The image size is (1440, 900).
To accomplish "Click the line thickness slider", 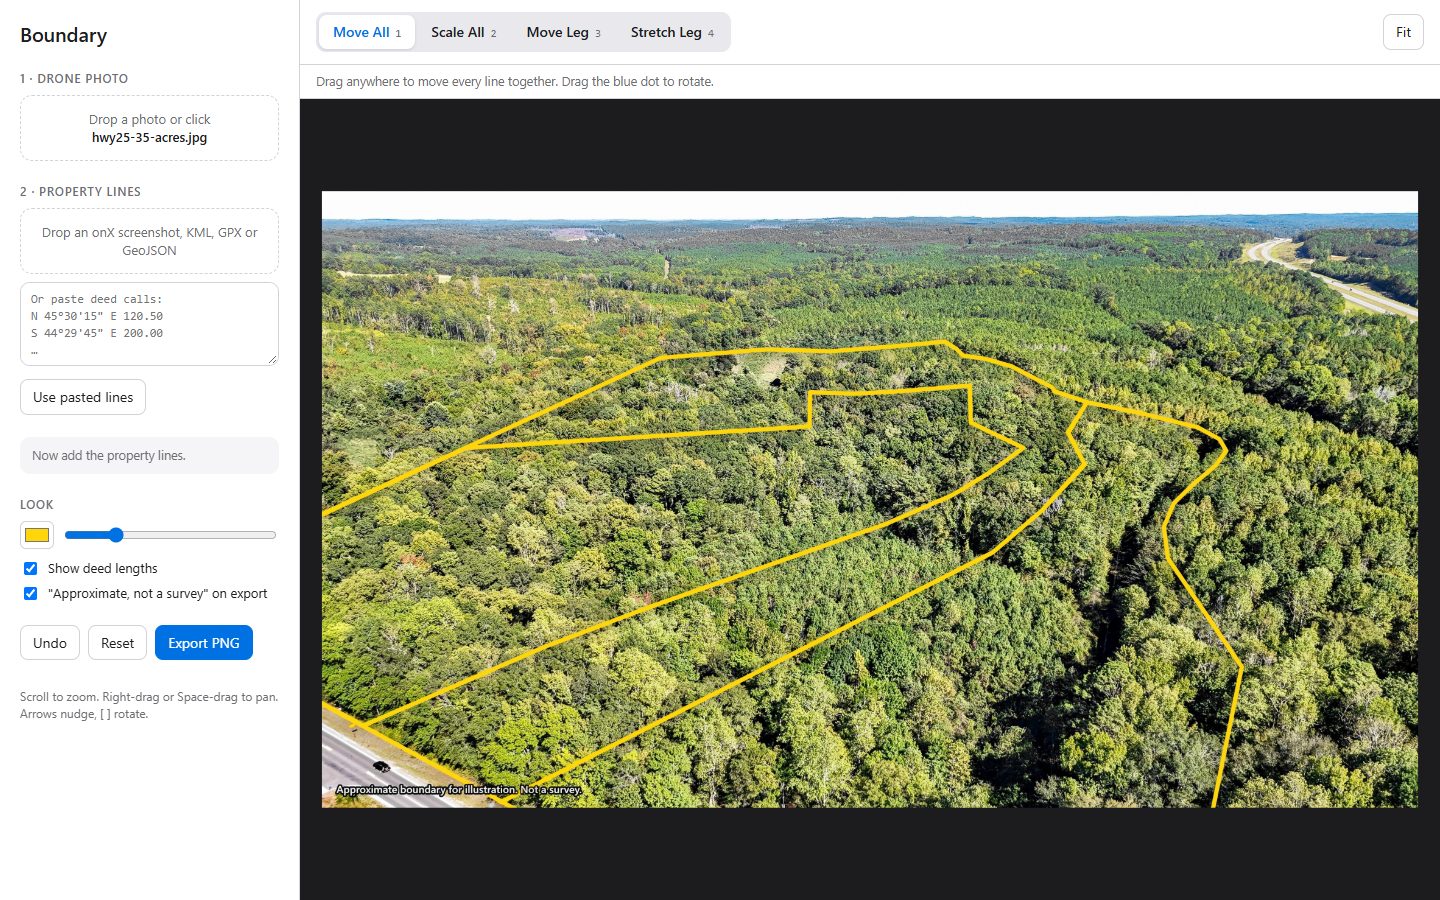I will [170, 535].
